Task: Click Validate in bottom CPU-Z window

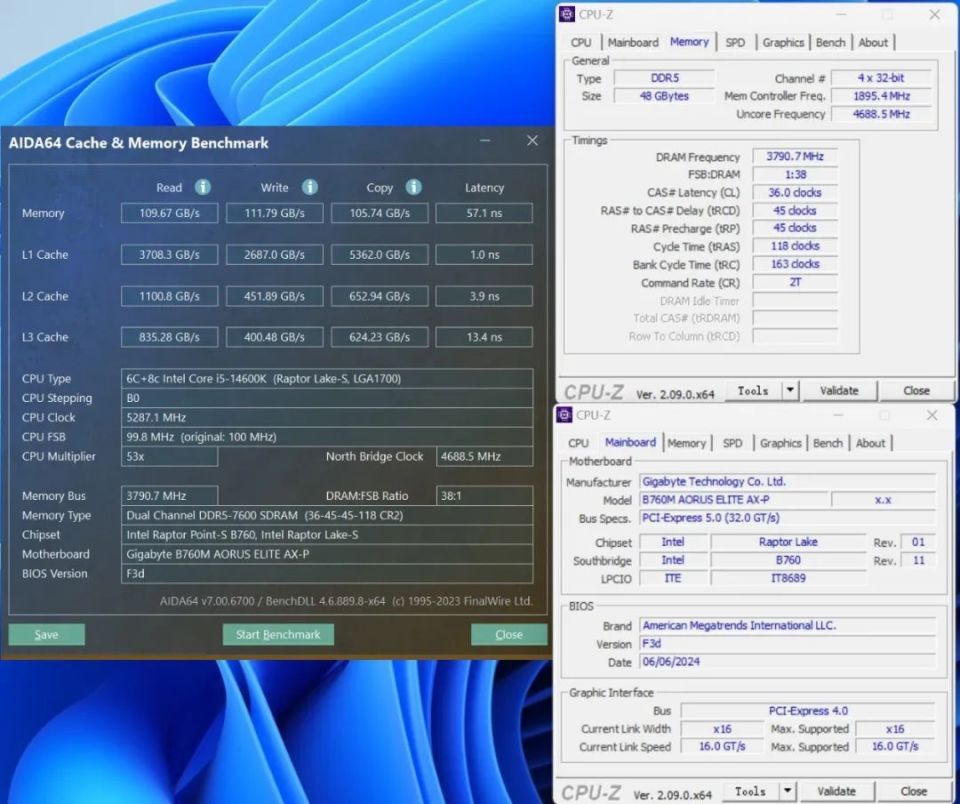Action: [837, 791]
